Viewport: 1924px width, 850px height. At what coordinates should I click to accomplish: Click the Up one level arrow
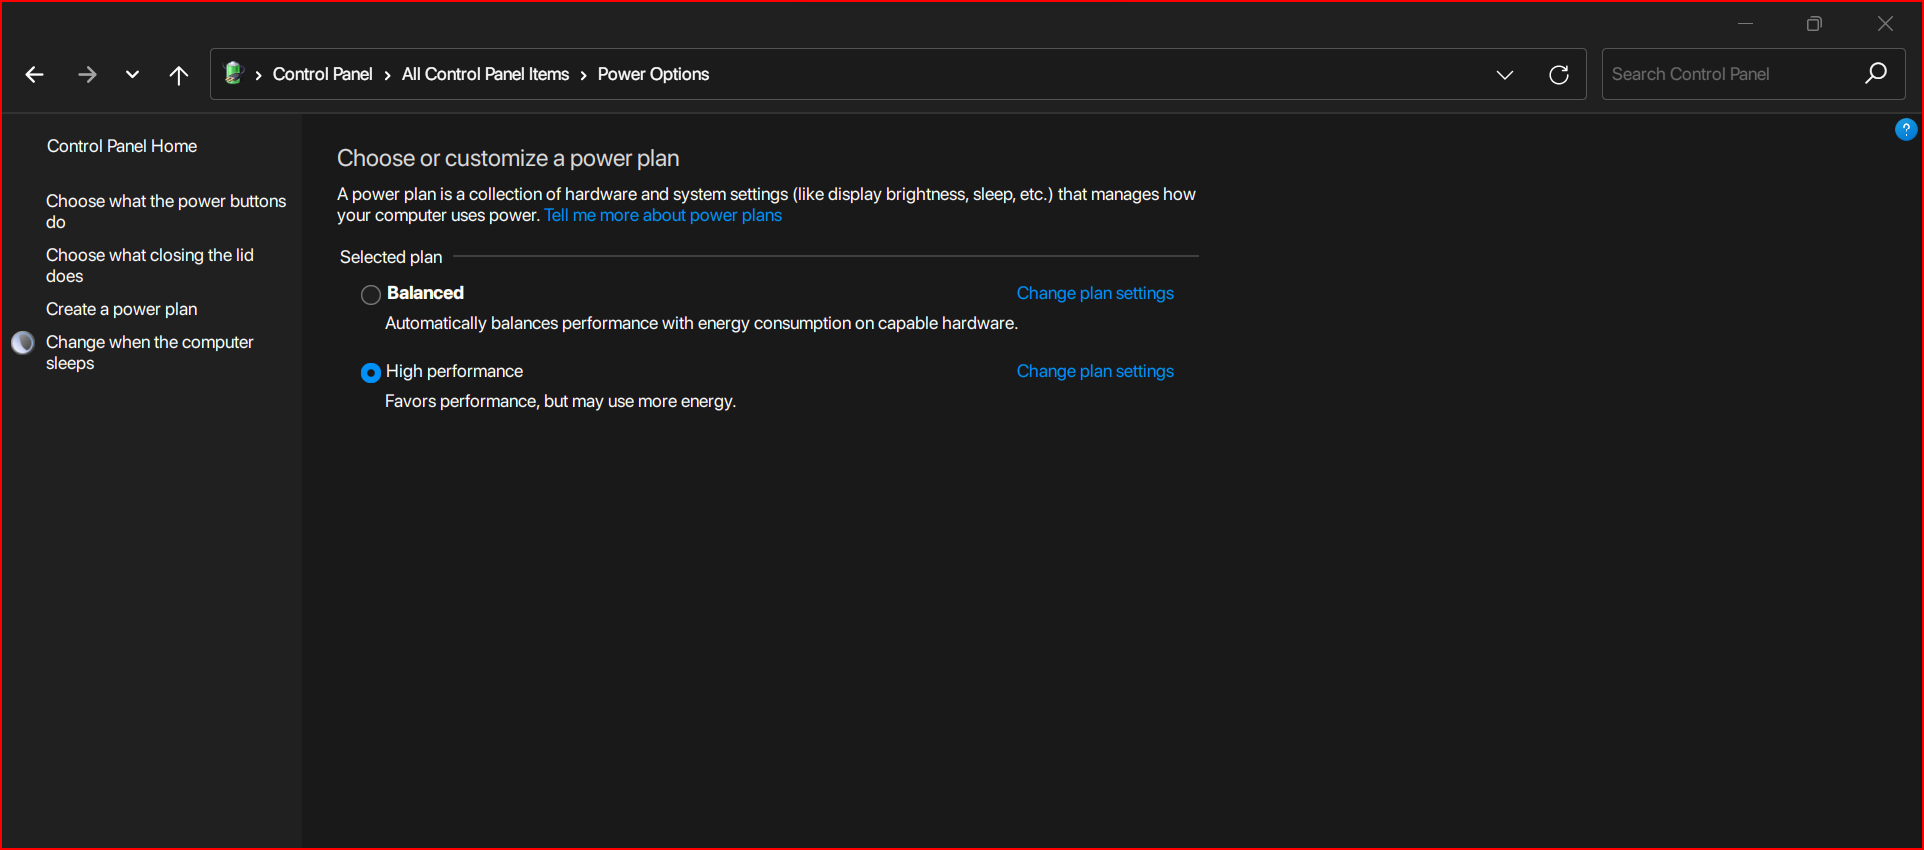179,75
